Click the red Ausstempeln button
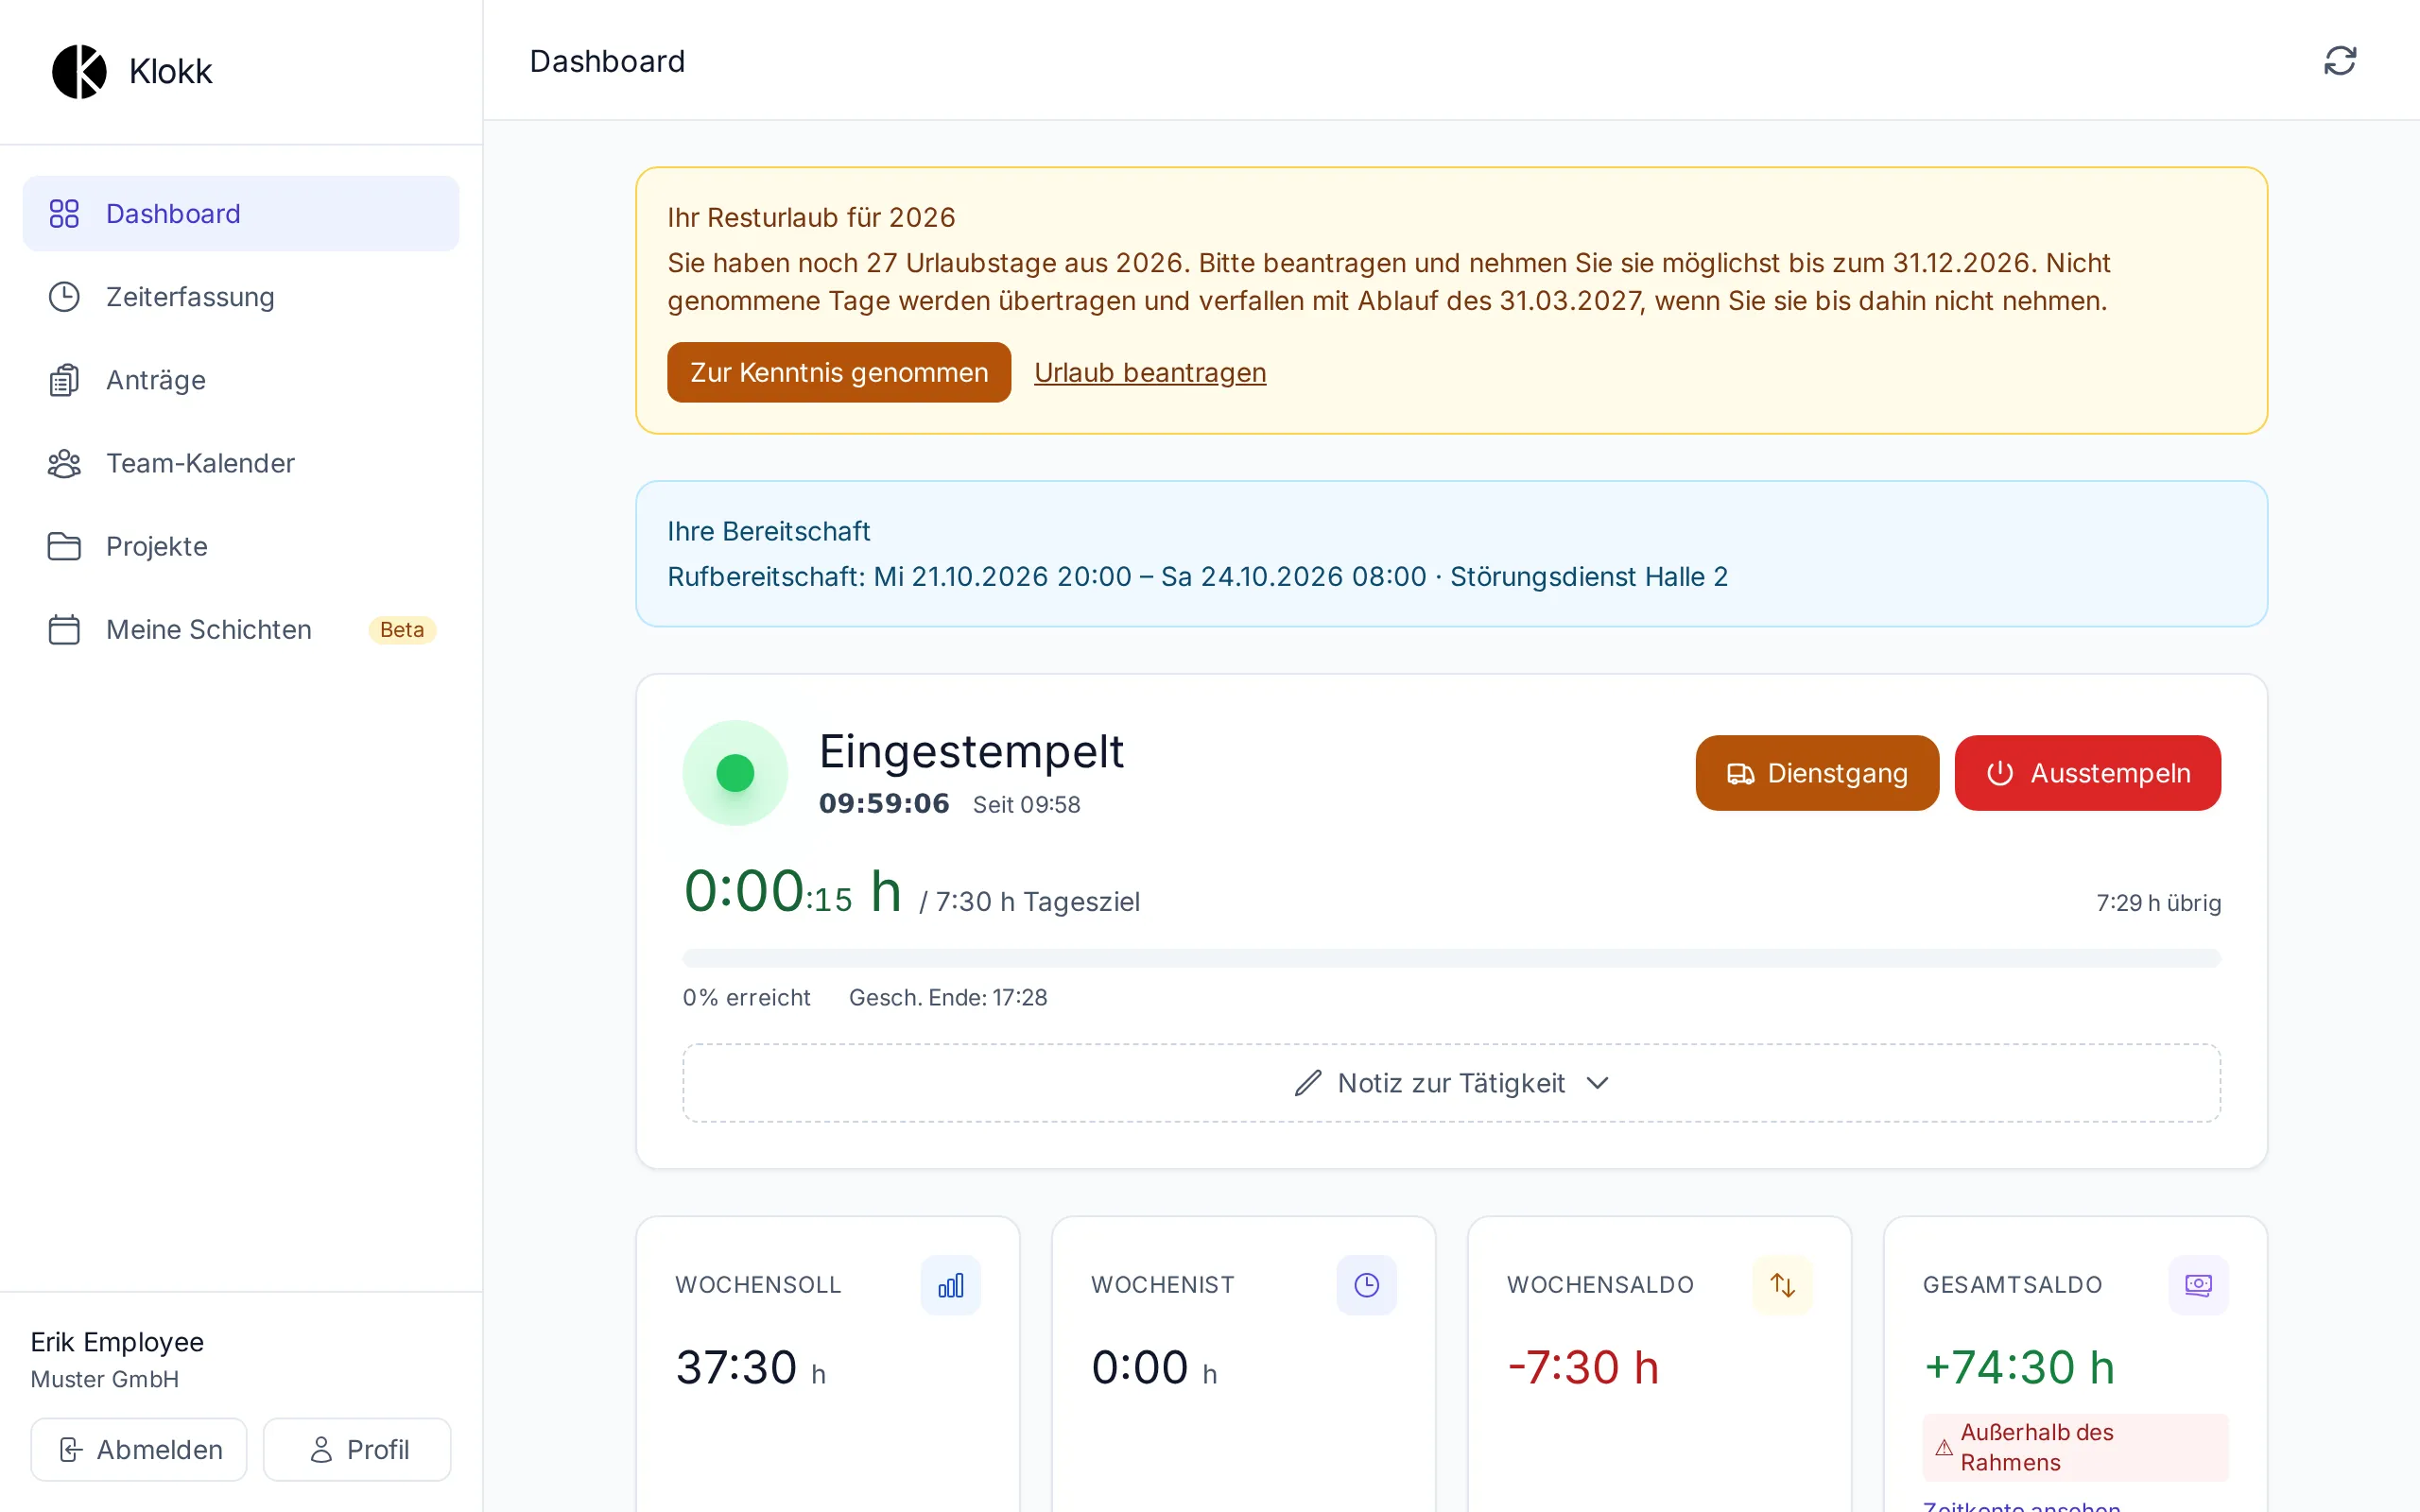Image resolution: width=2420 pixels, height=1512 pixels. pyautogui.click(x=2088, y=773)
